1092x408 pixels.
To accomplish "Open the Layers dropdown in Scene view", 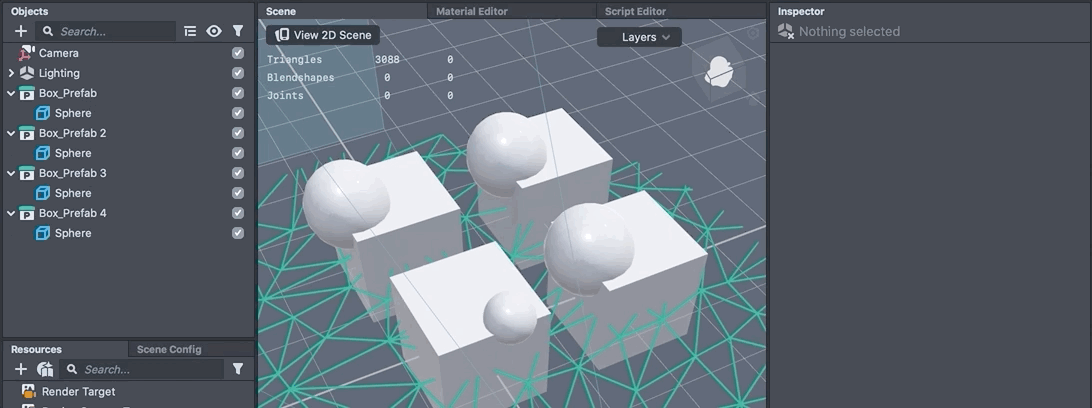I will 639,37.
